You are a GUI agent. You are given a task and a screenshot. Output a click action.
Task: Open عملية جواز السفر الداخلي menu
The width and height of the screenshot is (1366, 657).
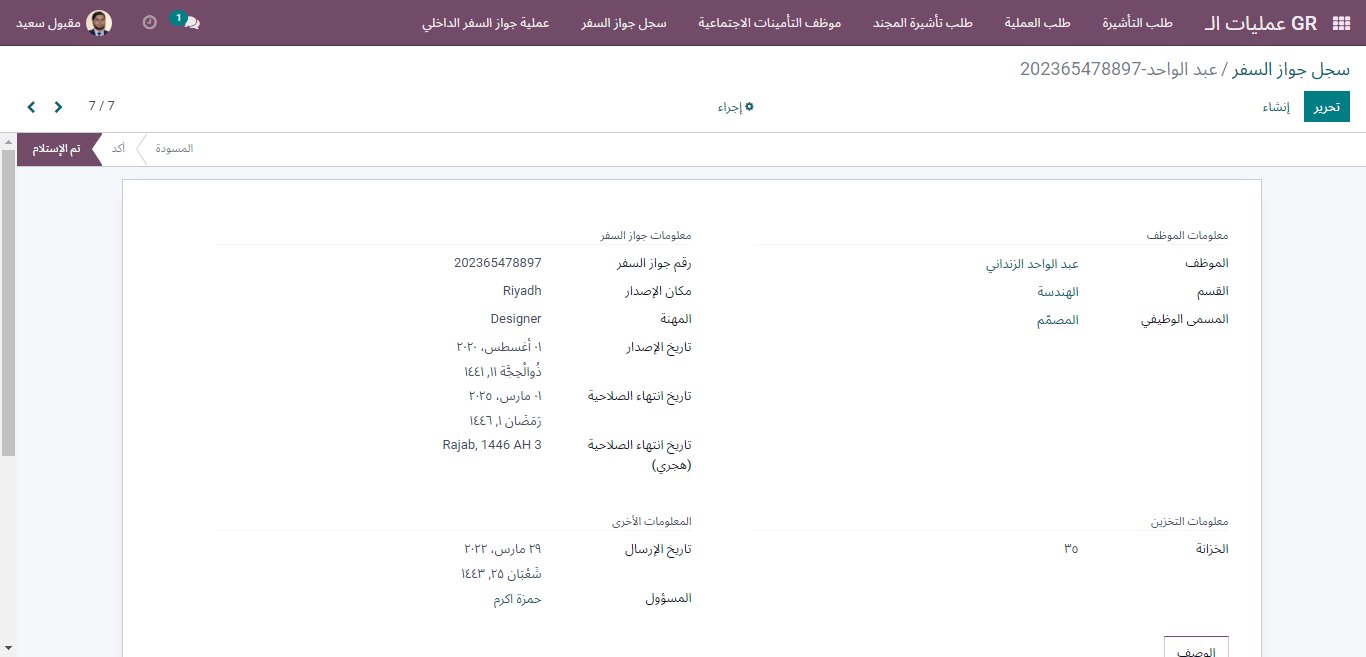486,23
